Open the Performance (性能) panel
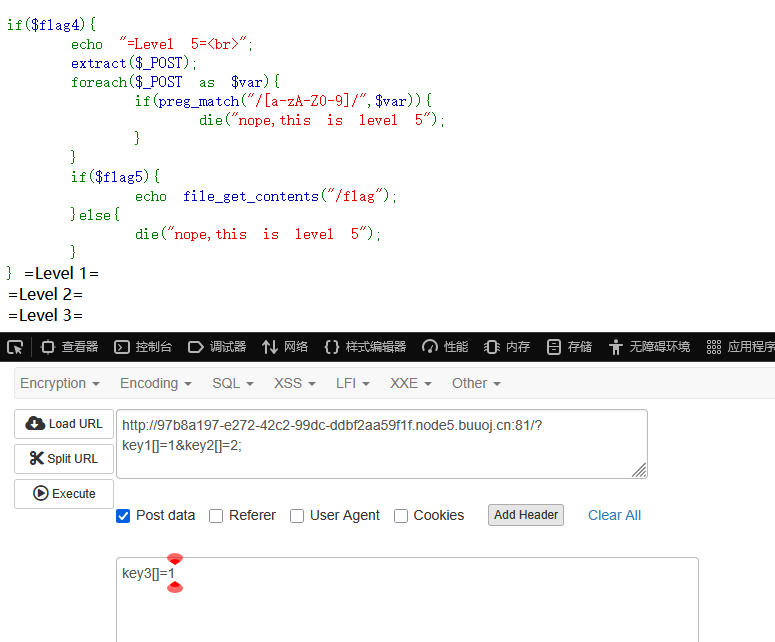The image size is (775, 642). click(x=445, y=347)
